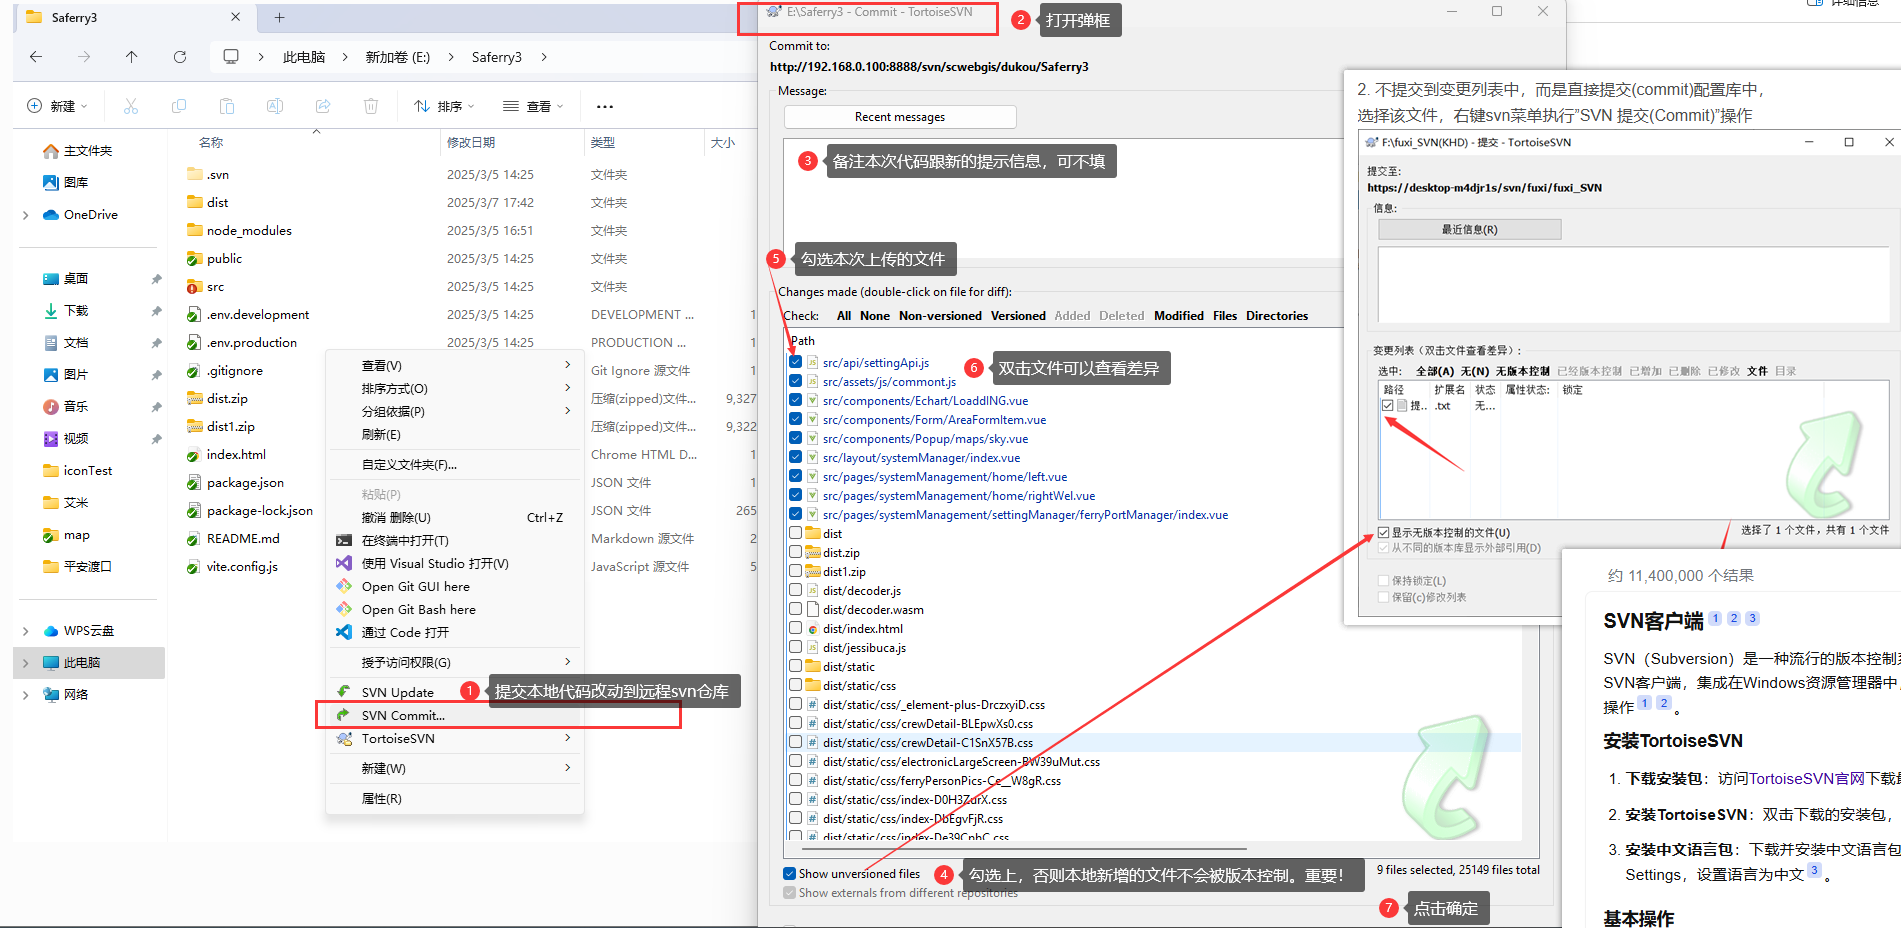Click the Non-versioned check filter link

click(x=940, y=316)
